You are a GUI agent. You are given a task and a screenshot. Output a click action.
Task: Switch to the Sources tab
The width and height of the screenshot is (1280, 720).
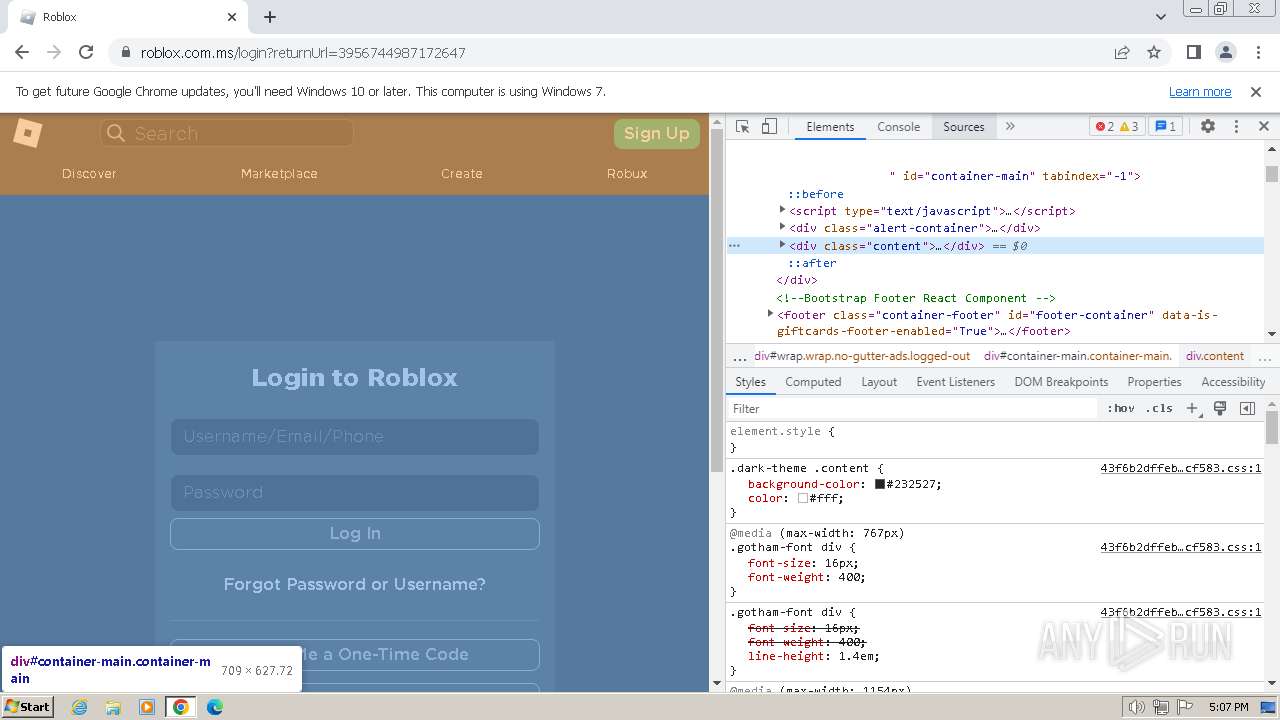tap(964, 127)
